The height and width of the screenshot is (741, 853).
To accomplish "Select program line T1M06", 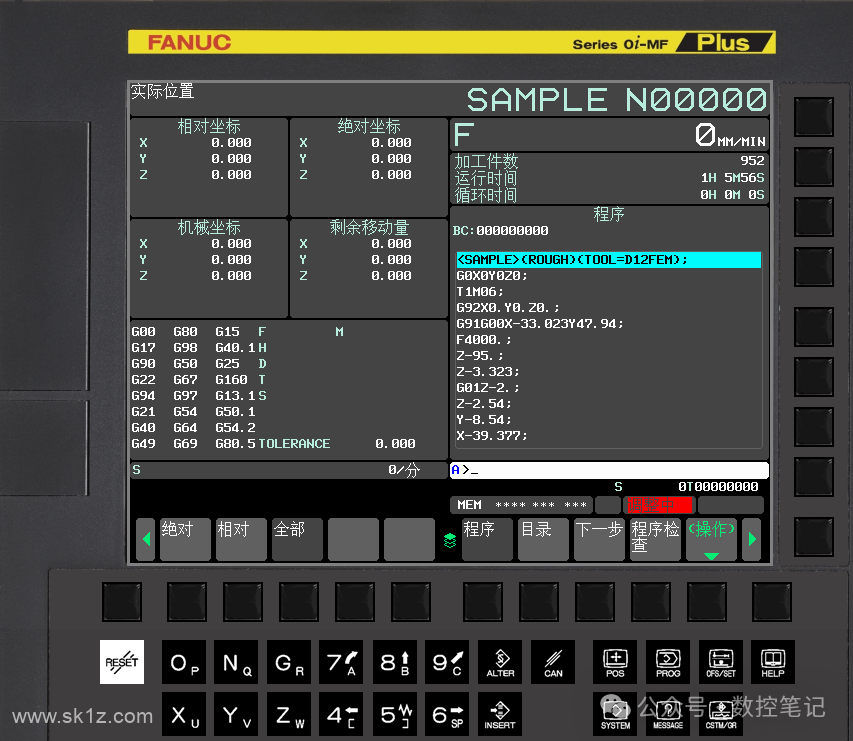I will point(480,292).
